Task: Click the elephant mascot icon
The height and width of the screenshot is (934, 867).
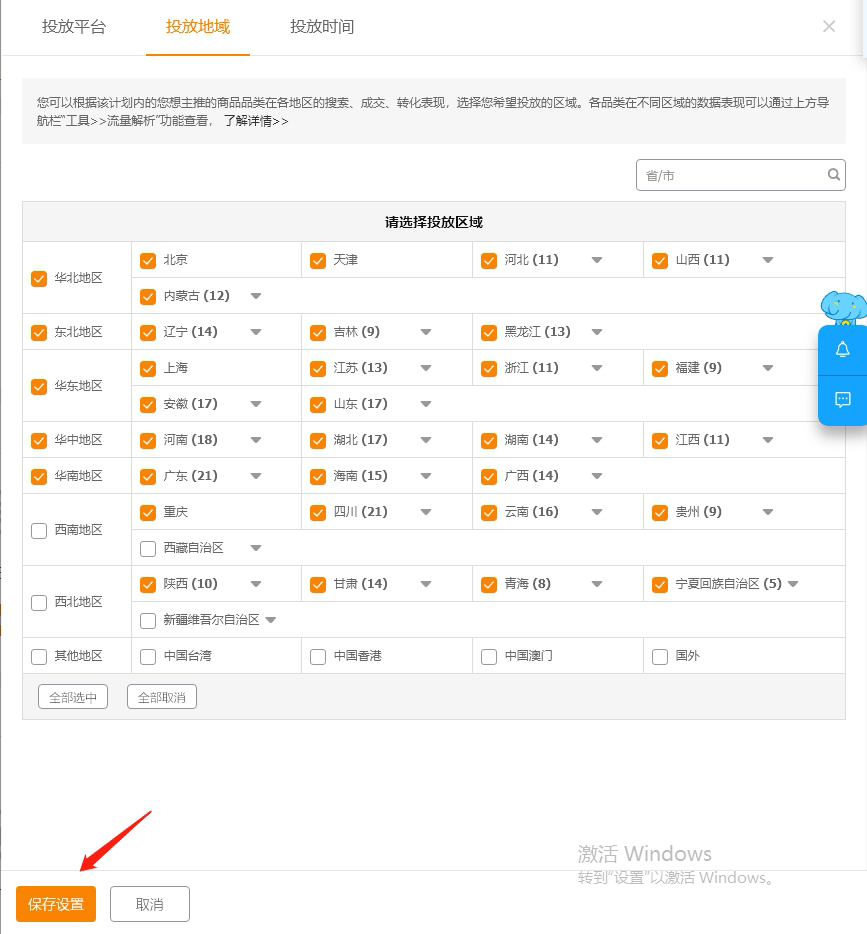Action: (x=842, y=306)
